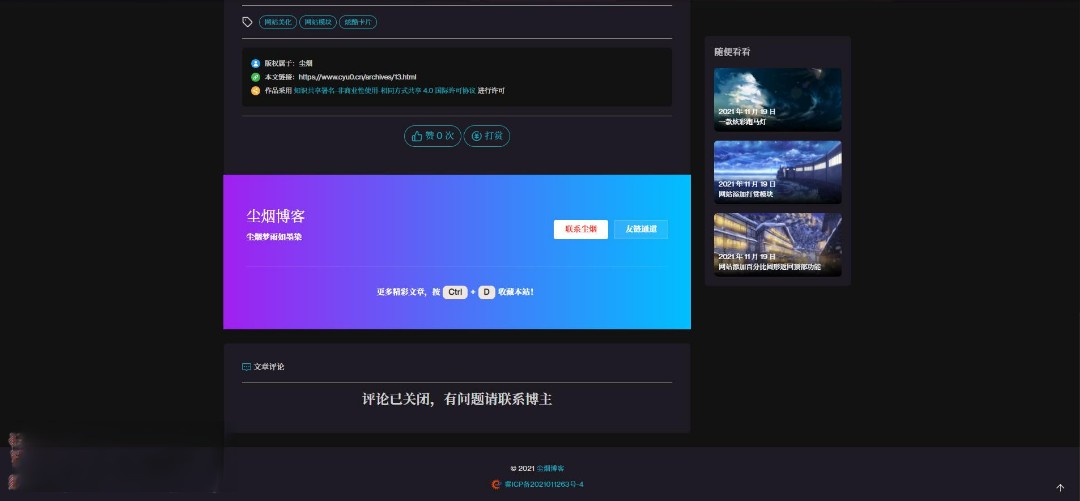Click the author name 尘烟 after 版权属于

coord(305,63)
